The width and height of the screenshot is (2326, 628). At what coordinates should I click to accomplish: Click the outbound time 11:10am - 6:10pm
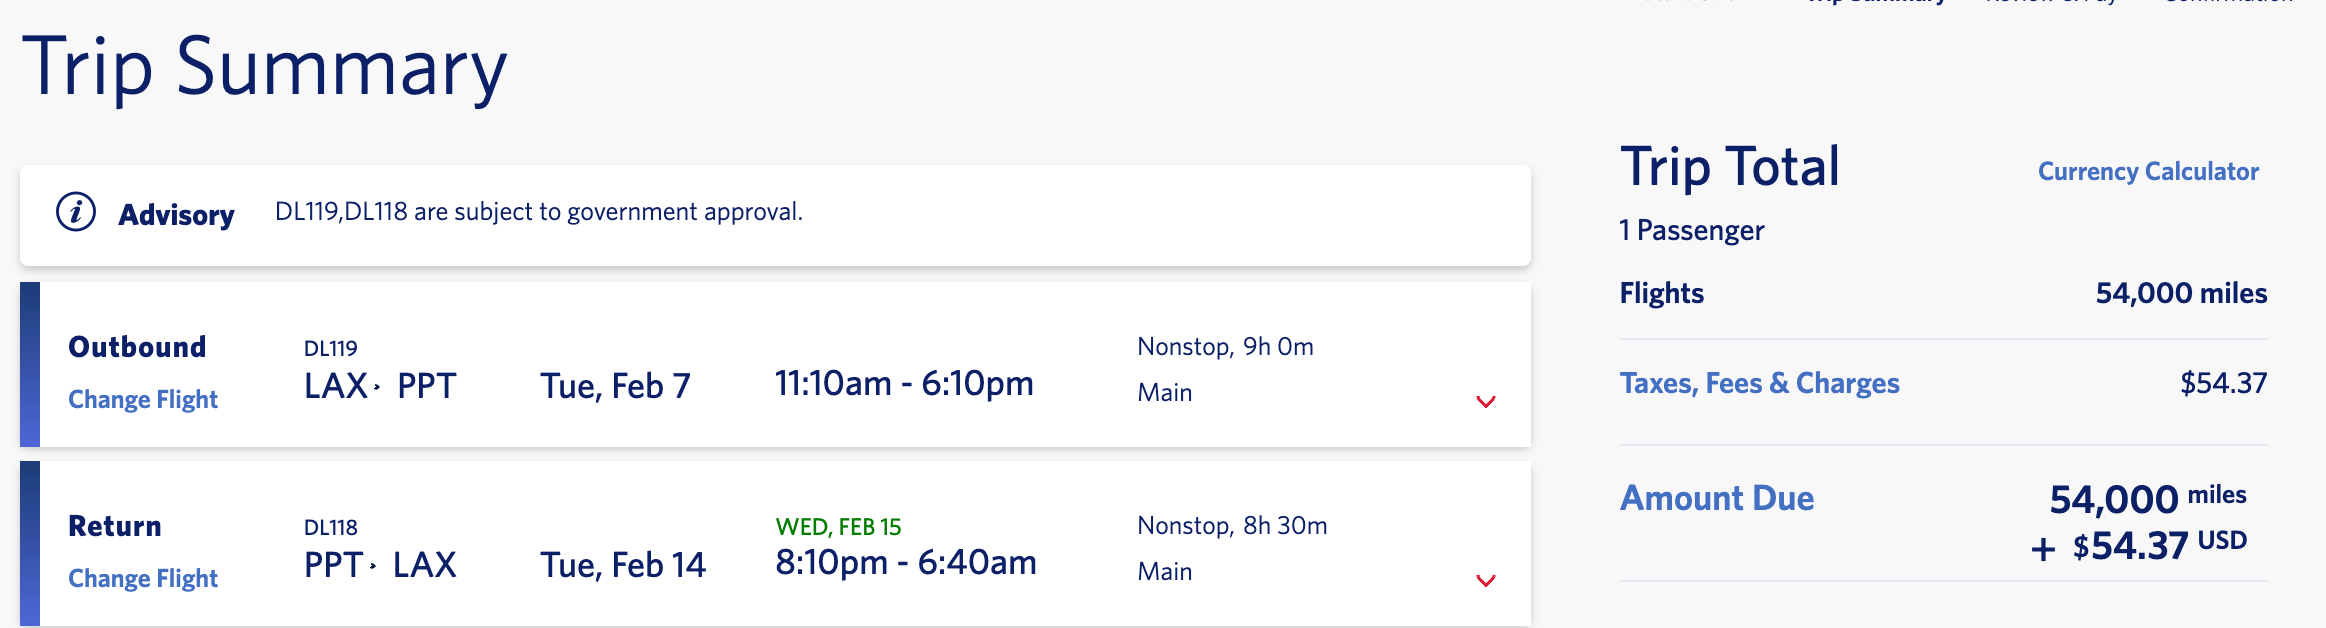[904, 384]
